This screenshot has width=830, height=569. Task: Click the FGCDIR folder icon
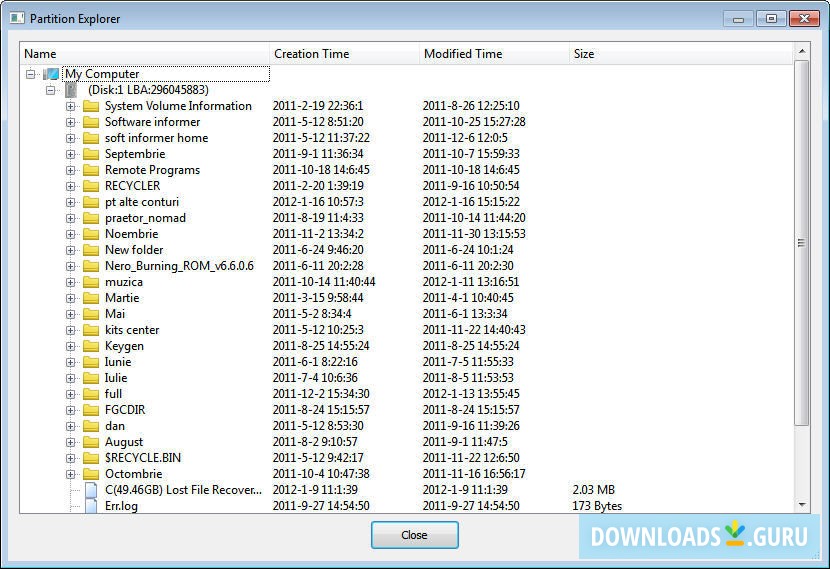click(x=91, y=410)
